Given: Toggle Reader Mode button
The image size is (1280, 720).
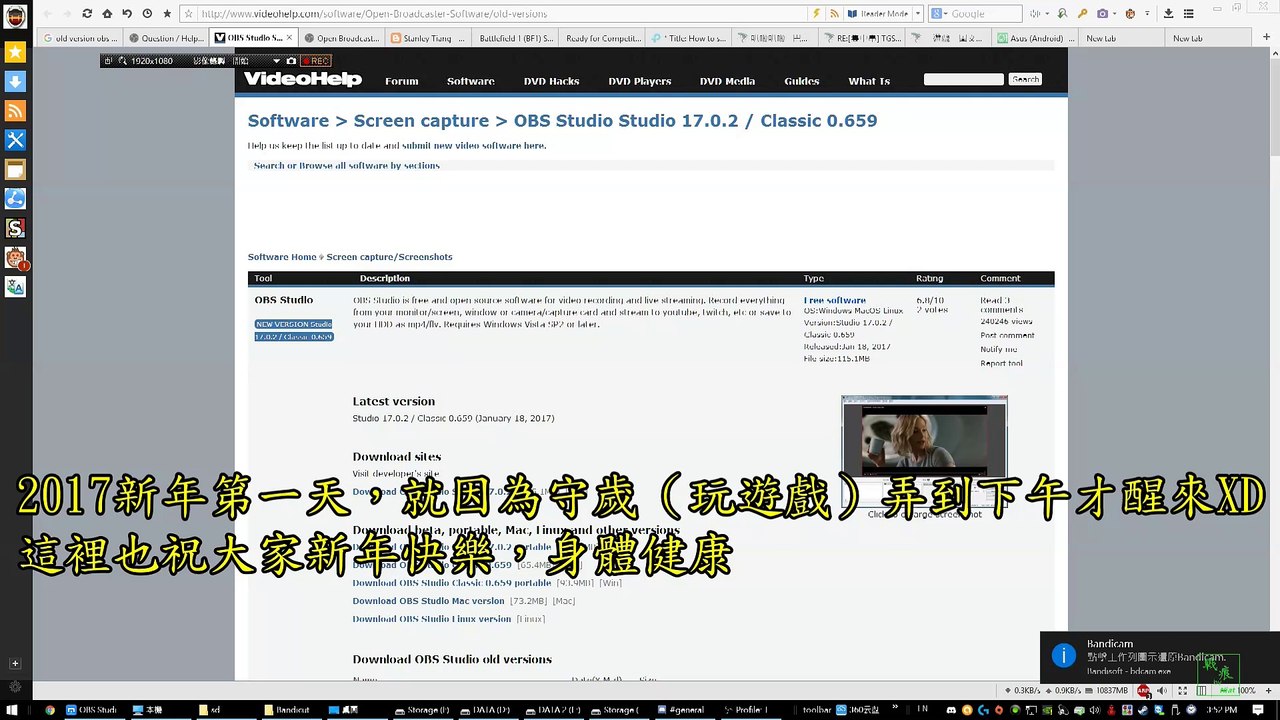Looking at the screenshot, I should click(x=877, y=14).
